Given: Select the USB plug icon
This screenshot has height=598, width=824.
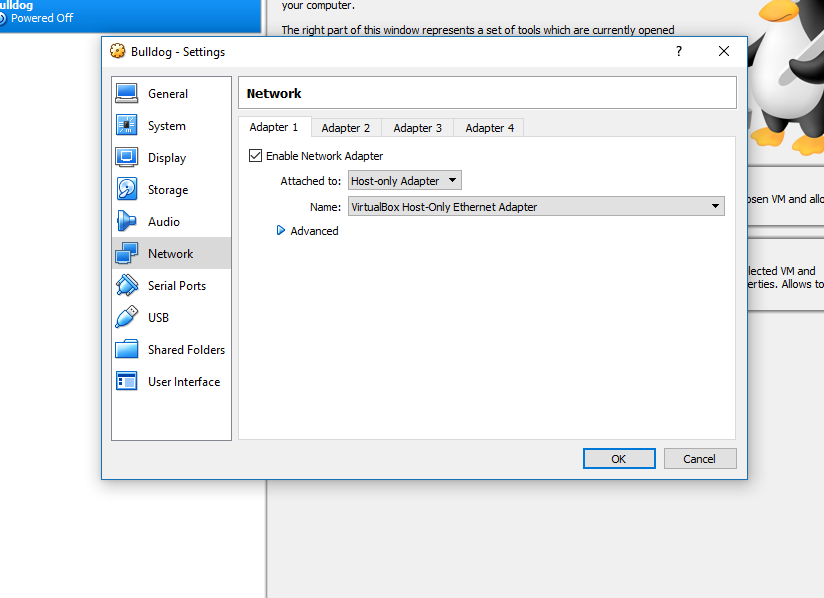Looking at the screenshot, I should click(127, 317).
